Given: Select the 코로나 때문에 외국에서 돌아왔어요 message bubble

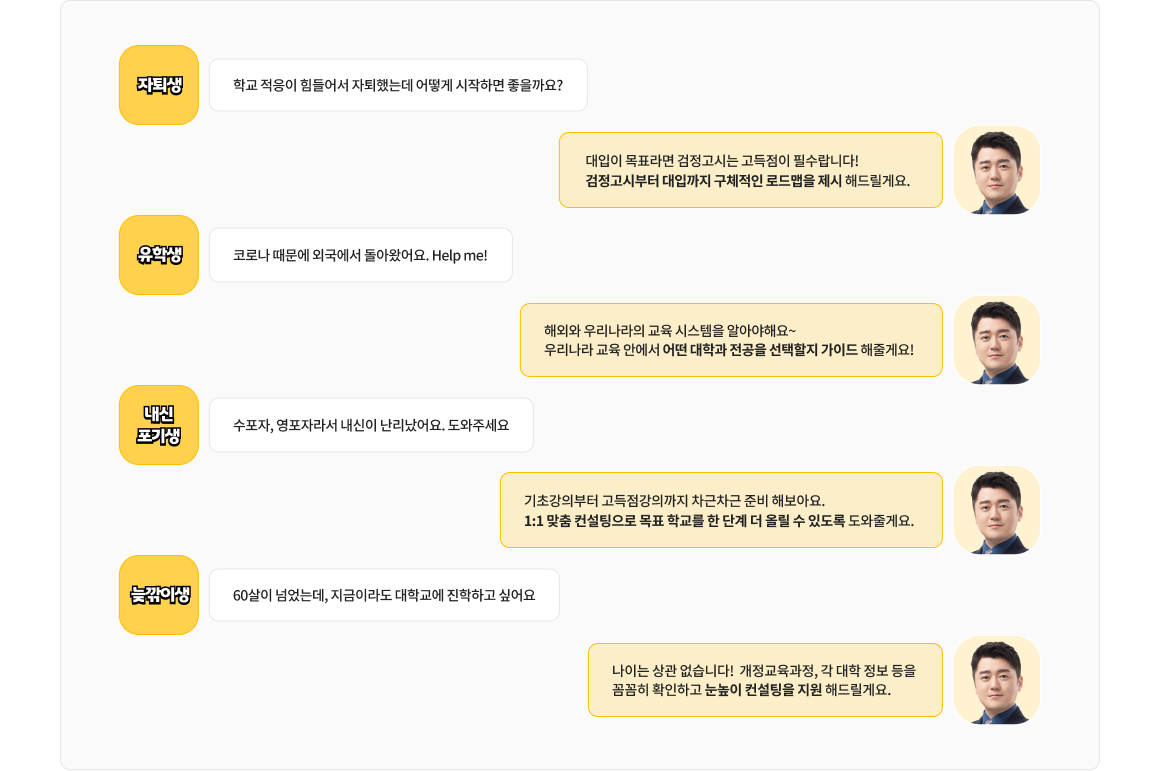Looking at the screenshot, I should tap(360, 255).
